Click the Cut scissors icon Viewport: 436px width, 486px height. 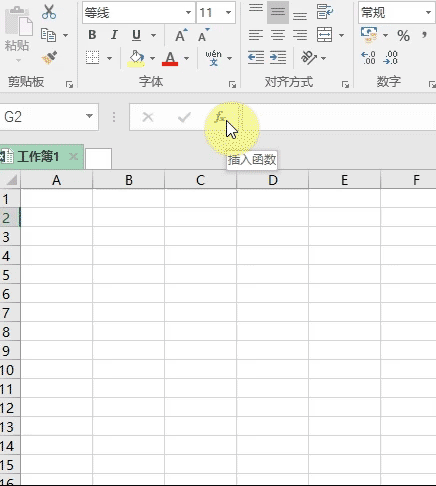49,12
